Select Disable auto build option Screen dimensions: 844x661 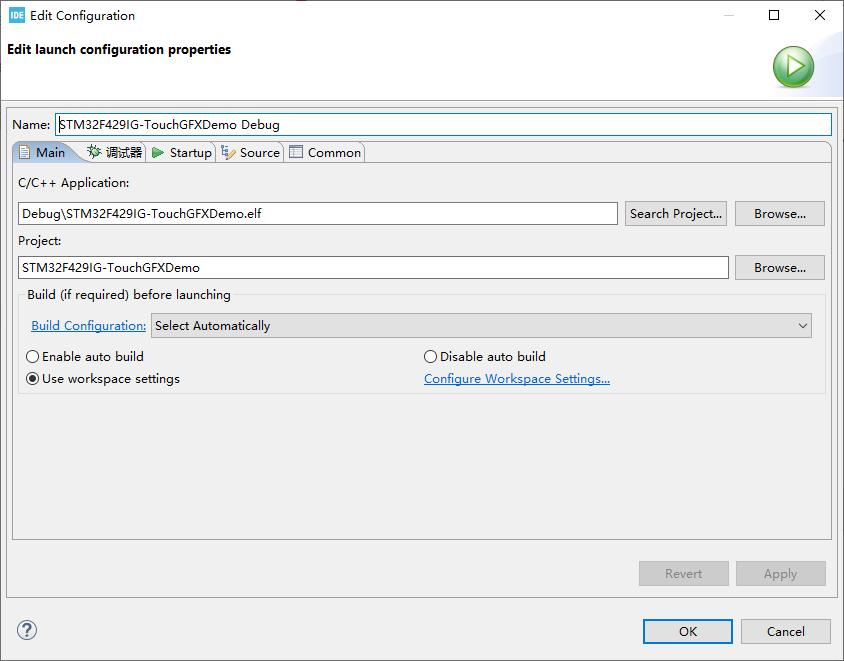click(x=431, y=356)
